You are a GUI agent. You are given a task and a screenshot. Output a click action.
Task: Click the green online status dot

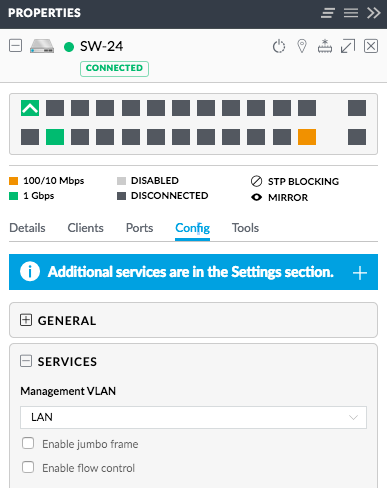(69, 47)
